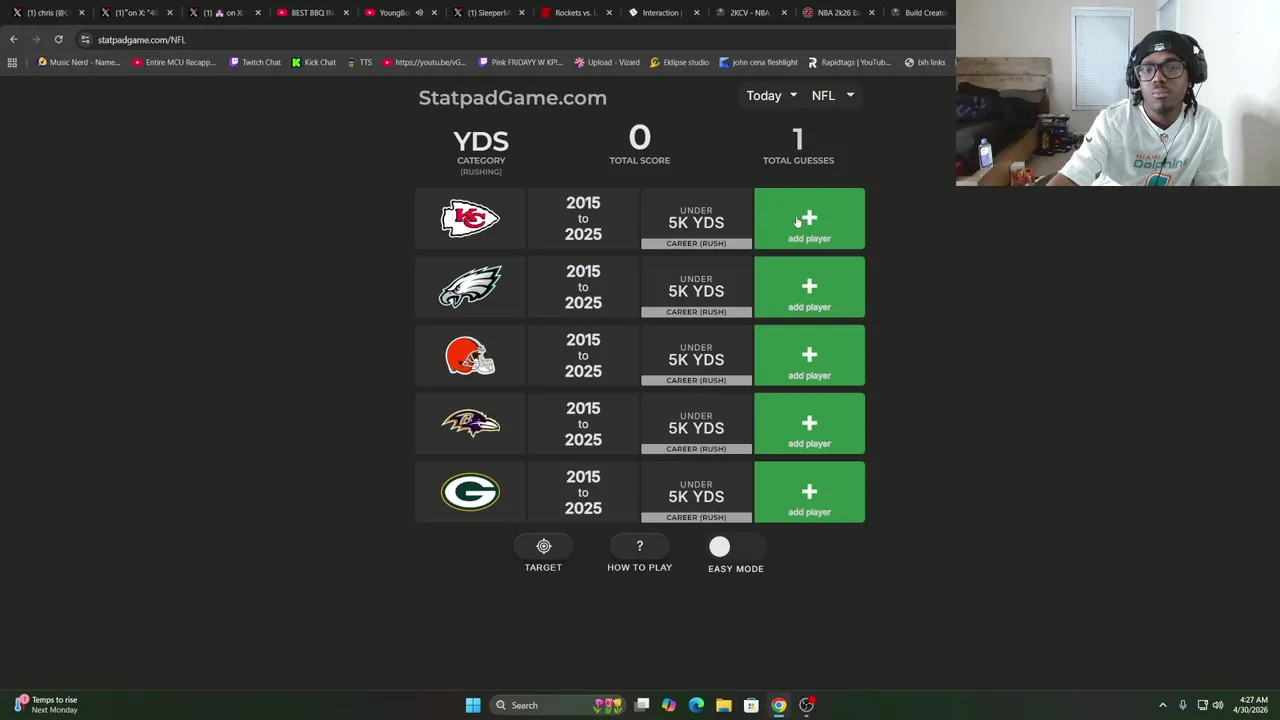Image resolution: width=1280 pixels, height=720 pixels.
Task: Switch to the SleeperM browser tab
Action: pos(482,13)
